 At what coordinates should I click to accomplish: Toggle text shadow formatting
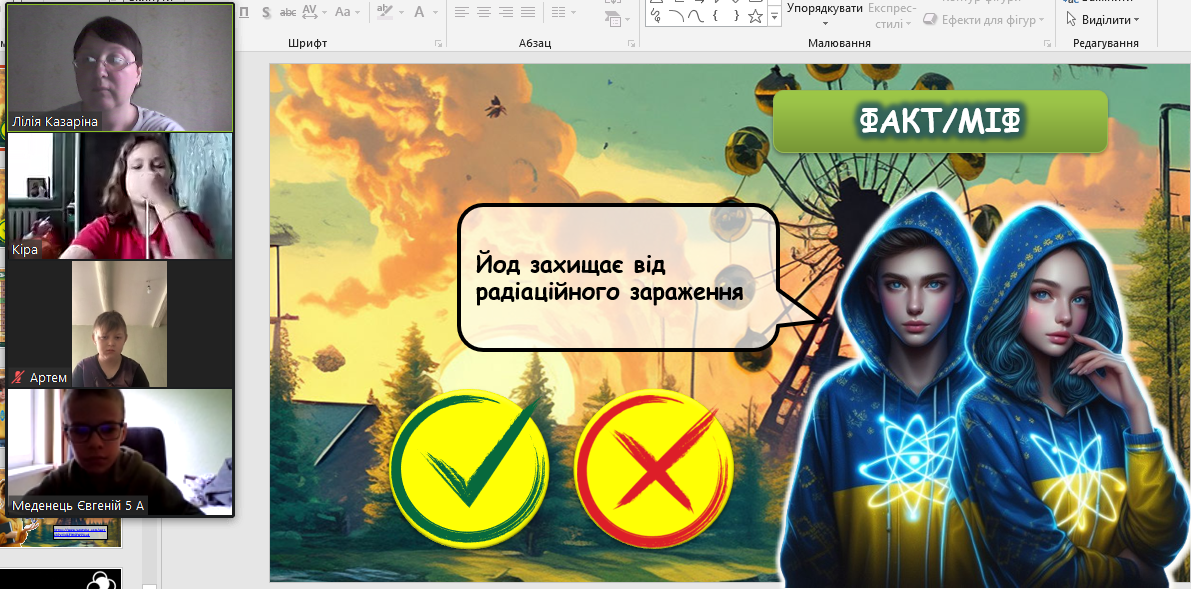[266, 11]
